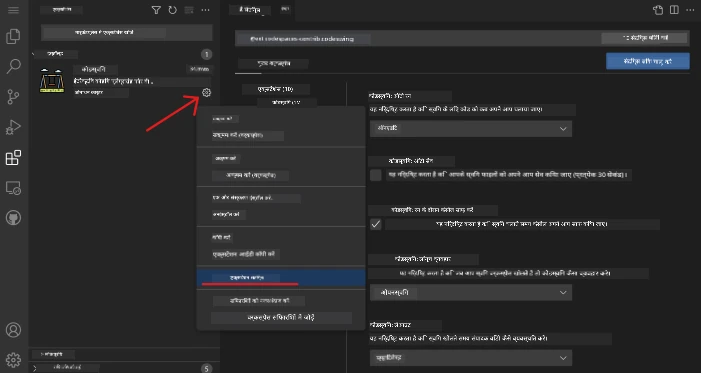This screenshot has height=373, width=701.
Task: Open Run and Debug view
Action: (13, 127)
